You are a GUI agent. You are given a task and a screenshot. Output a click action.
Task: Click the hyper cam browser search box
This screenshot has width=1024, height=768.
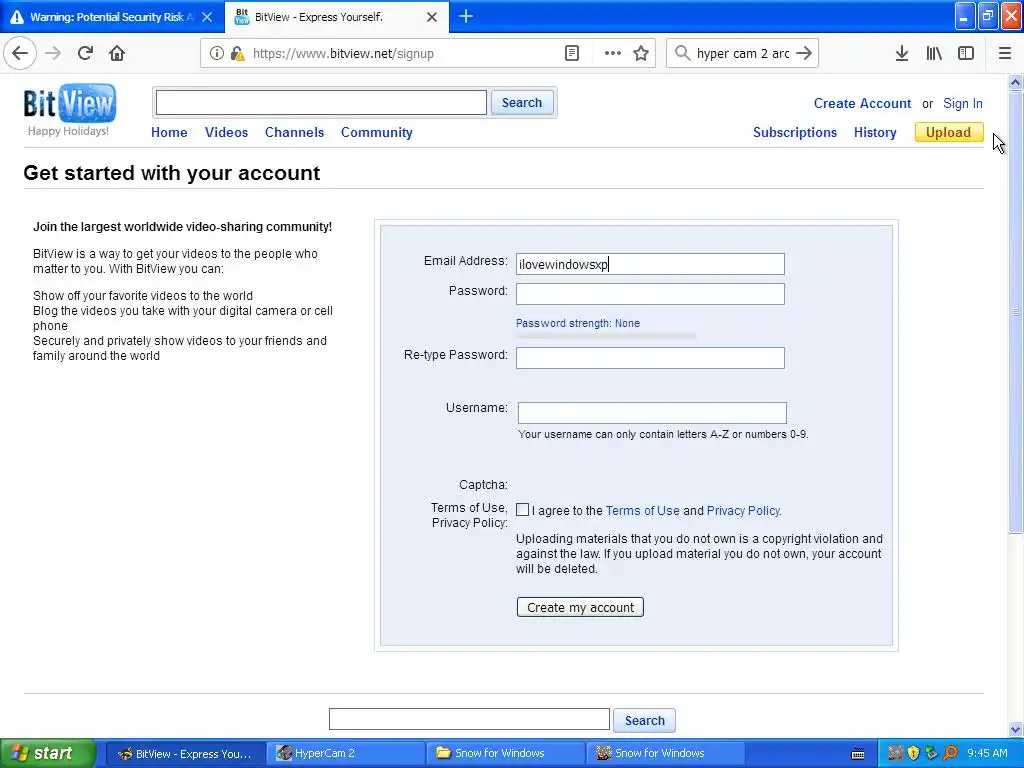[743, 54]
